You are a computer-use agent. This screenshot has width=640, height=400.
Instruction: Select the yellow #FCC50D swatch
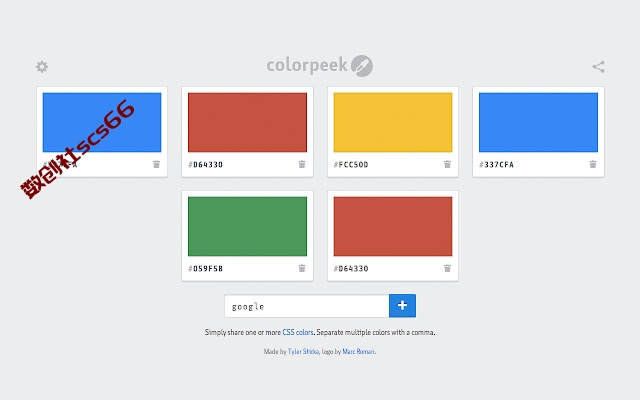pos(393,122)
